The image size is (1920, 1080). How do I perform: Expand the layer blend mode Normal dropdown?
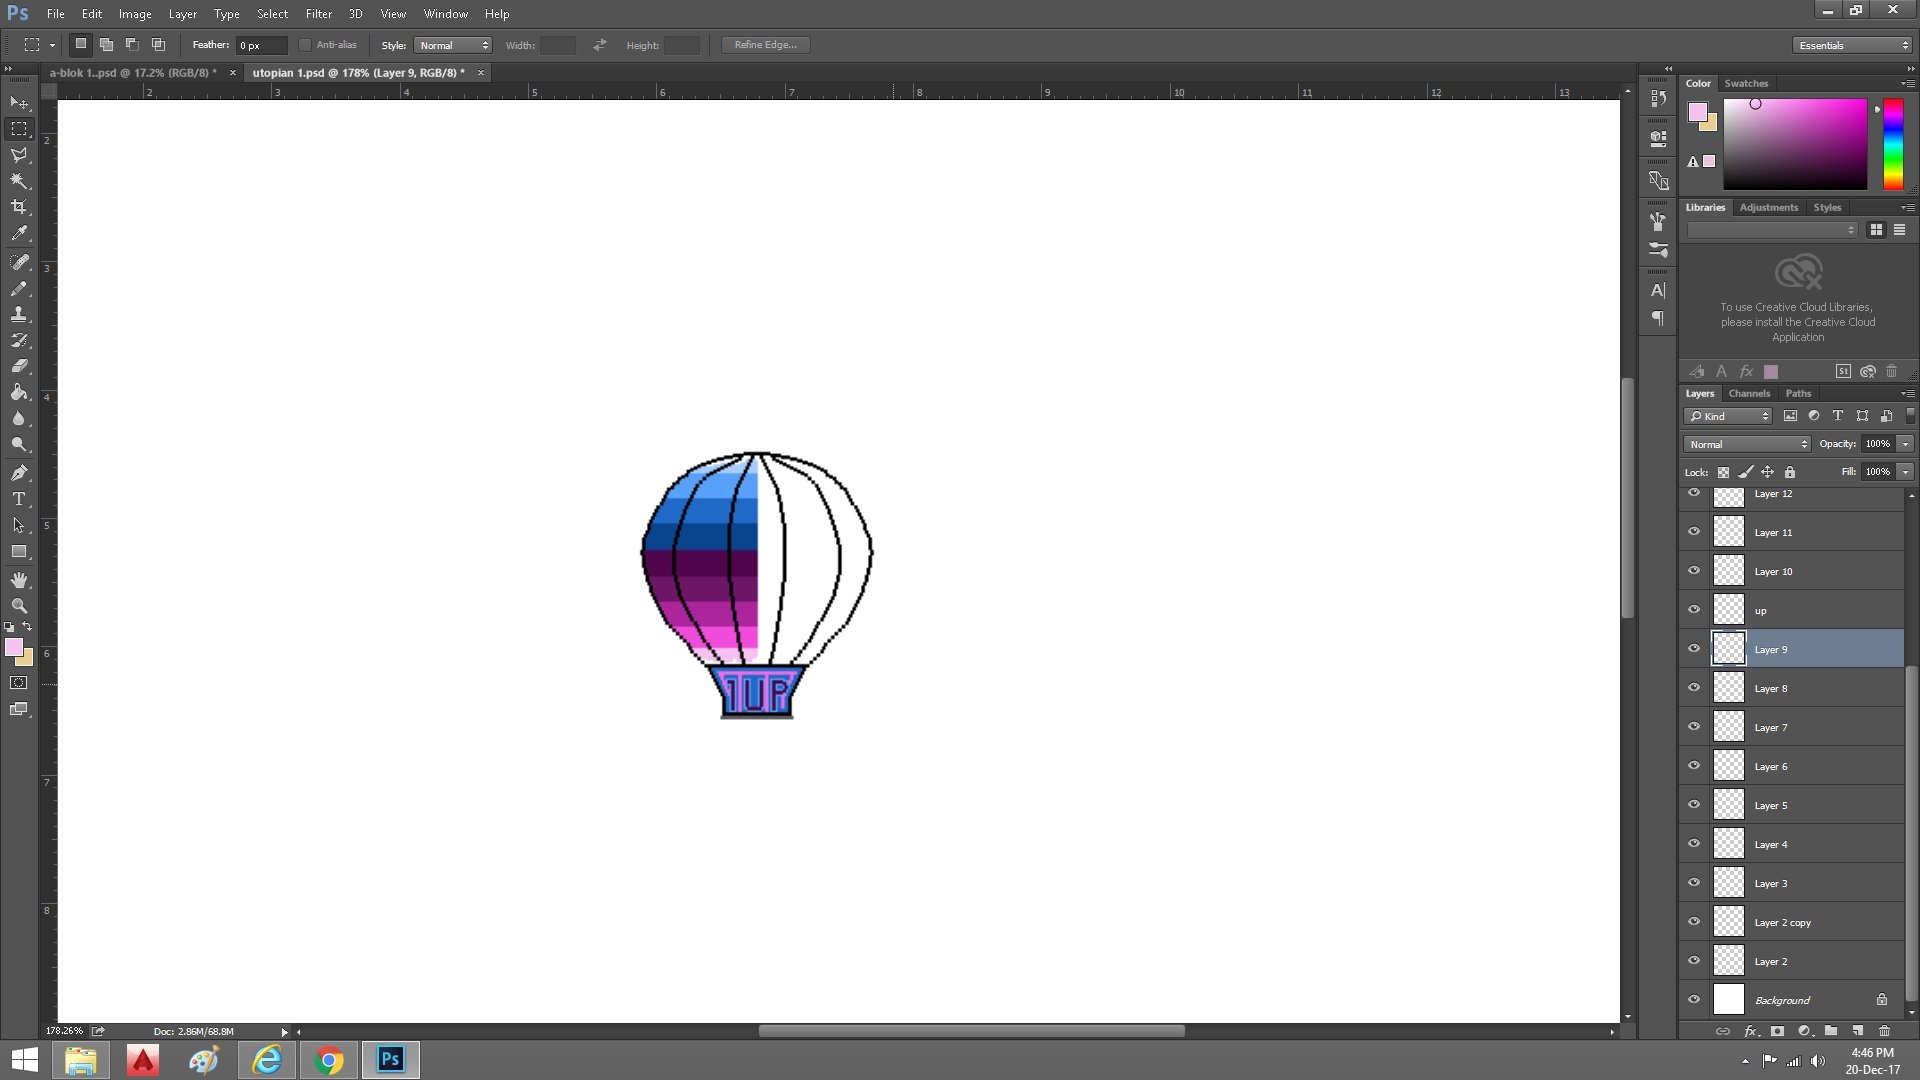point(1746,444)
